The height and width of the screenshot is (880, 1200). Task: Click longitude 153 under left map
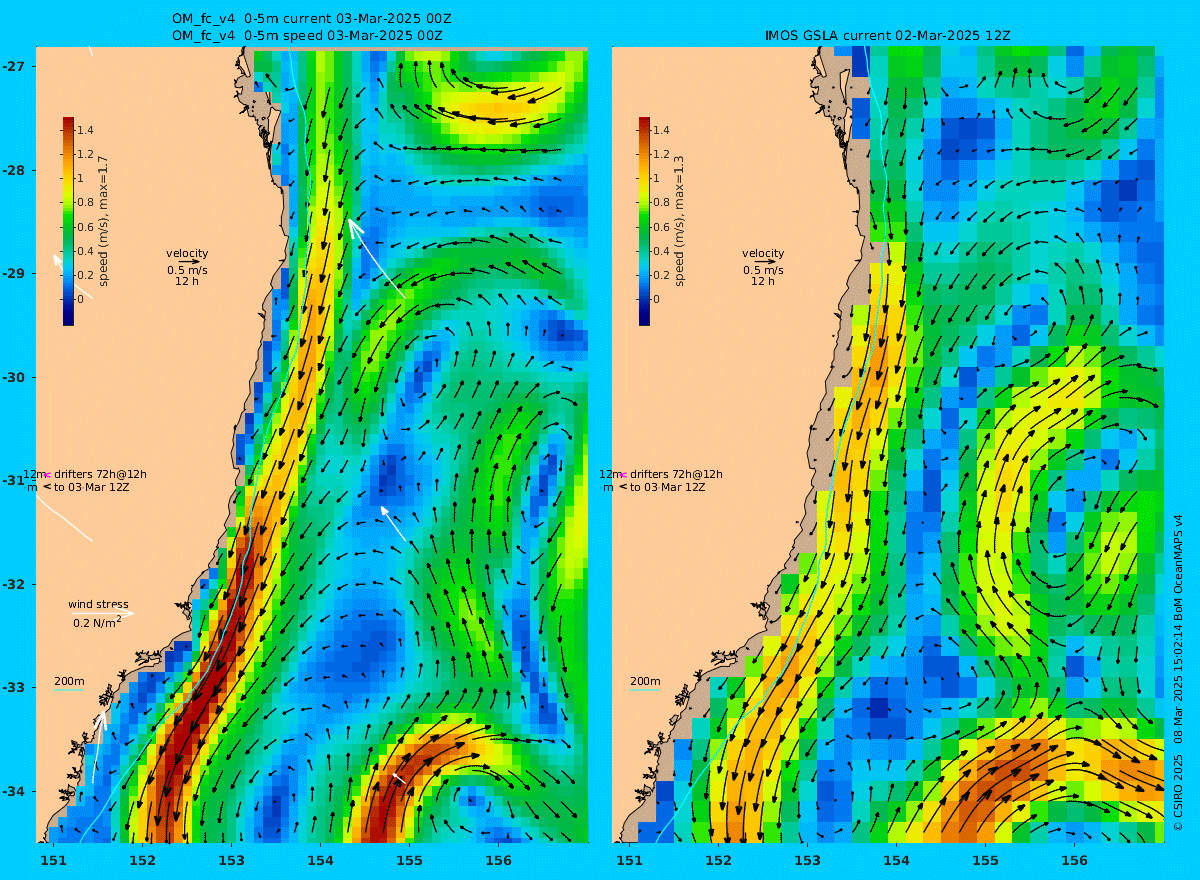[231, 860]
